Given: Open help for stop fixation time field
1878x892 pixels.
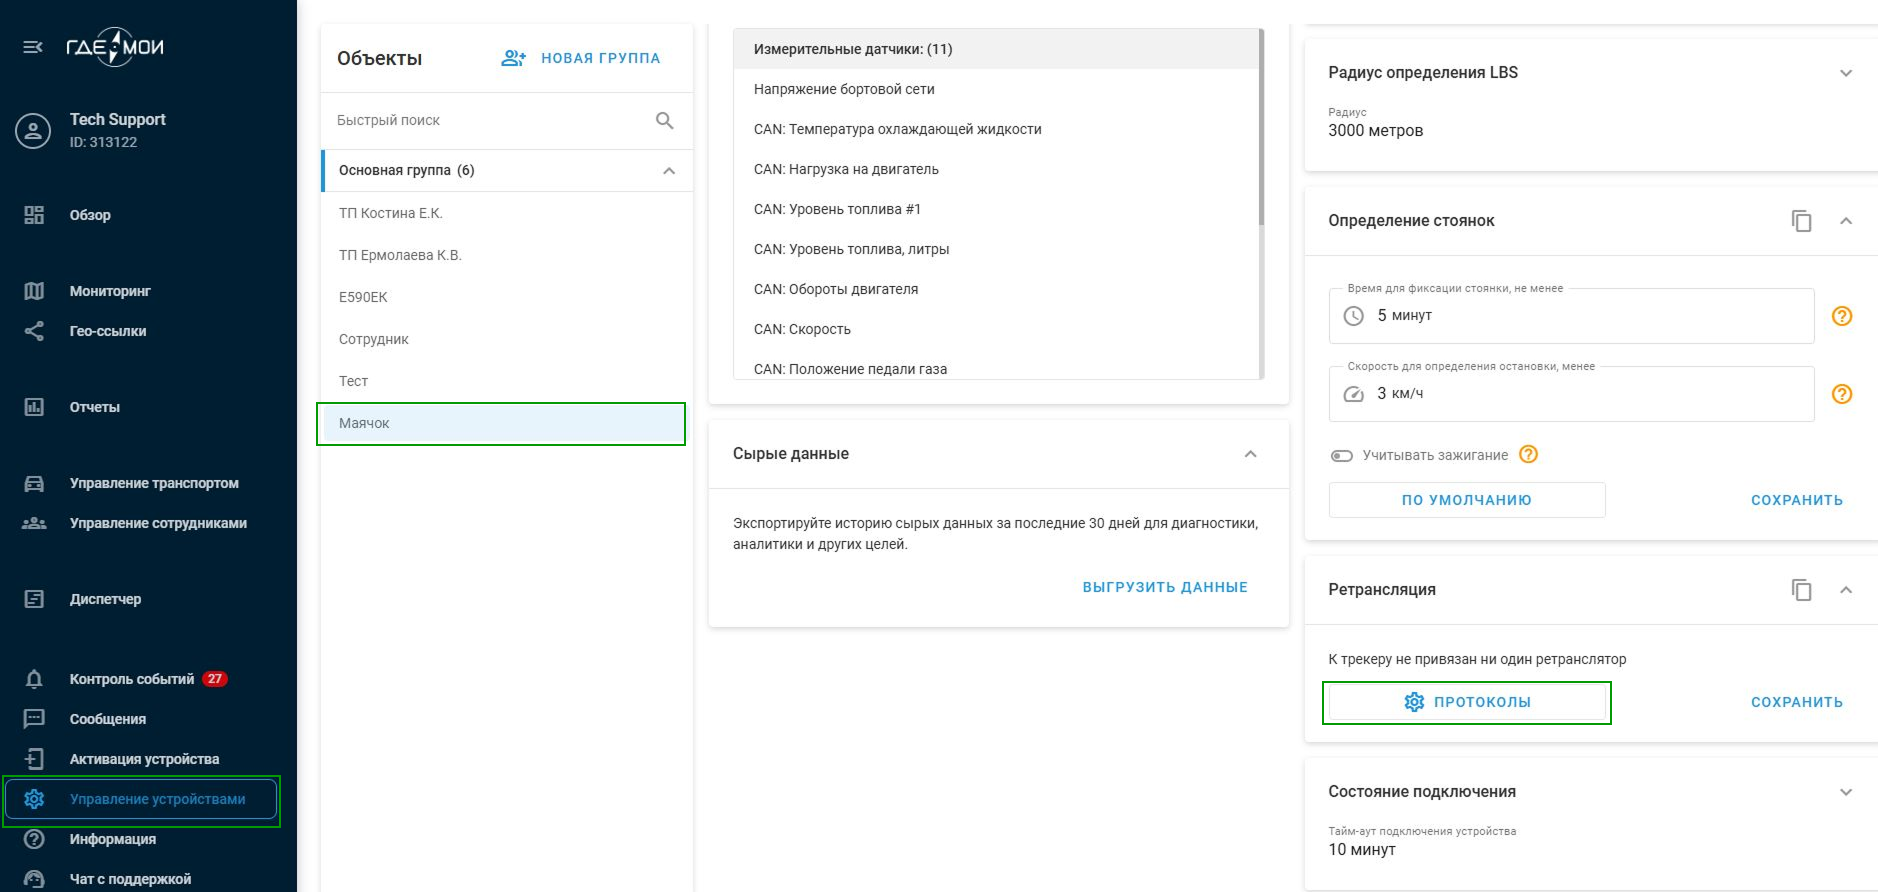Looking at the screenshot, I should [1841, 316].
